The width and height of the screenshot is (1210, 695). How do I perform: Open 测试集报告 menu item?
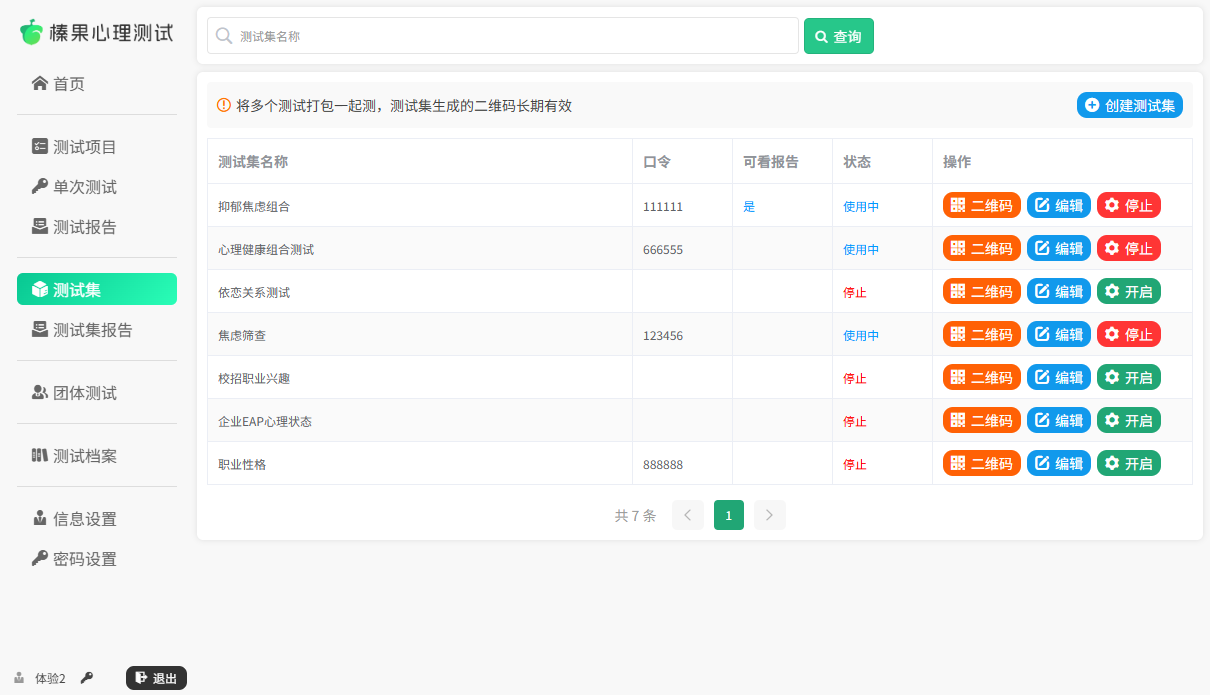pos(97,330)
